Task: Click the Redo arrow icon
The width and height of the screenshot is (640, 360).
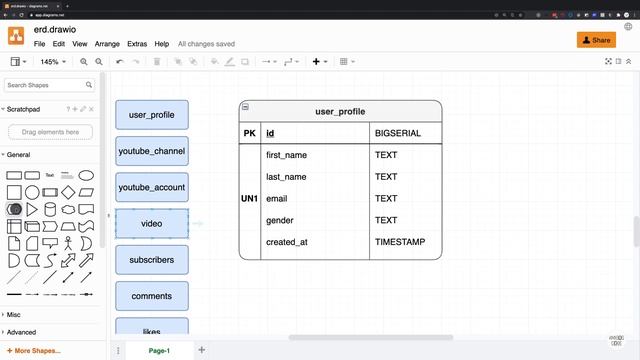Action: pyautogui.click(x=136, y=62)
